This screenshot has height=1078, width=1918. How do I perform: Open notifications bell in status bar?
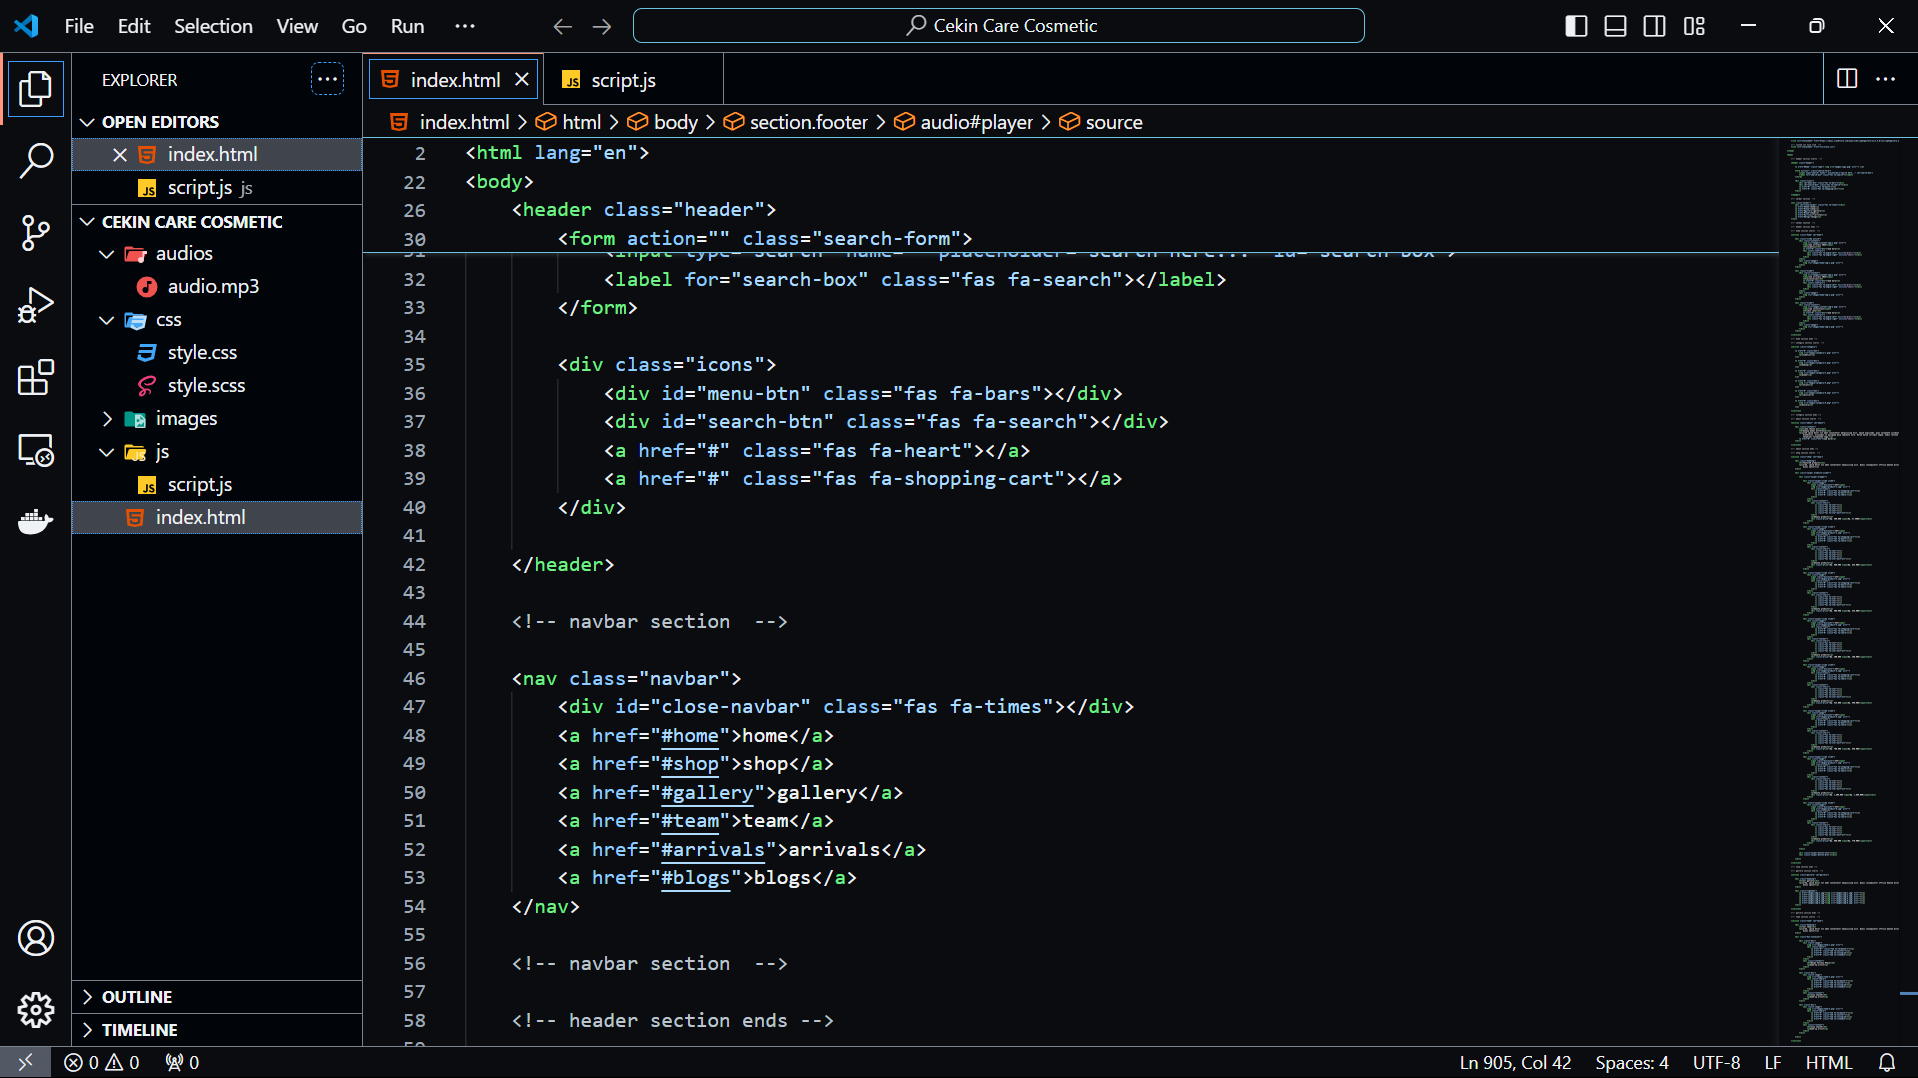click(1887, 1062)
